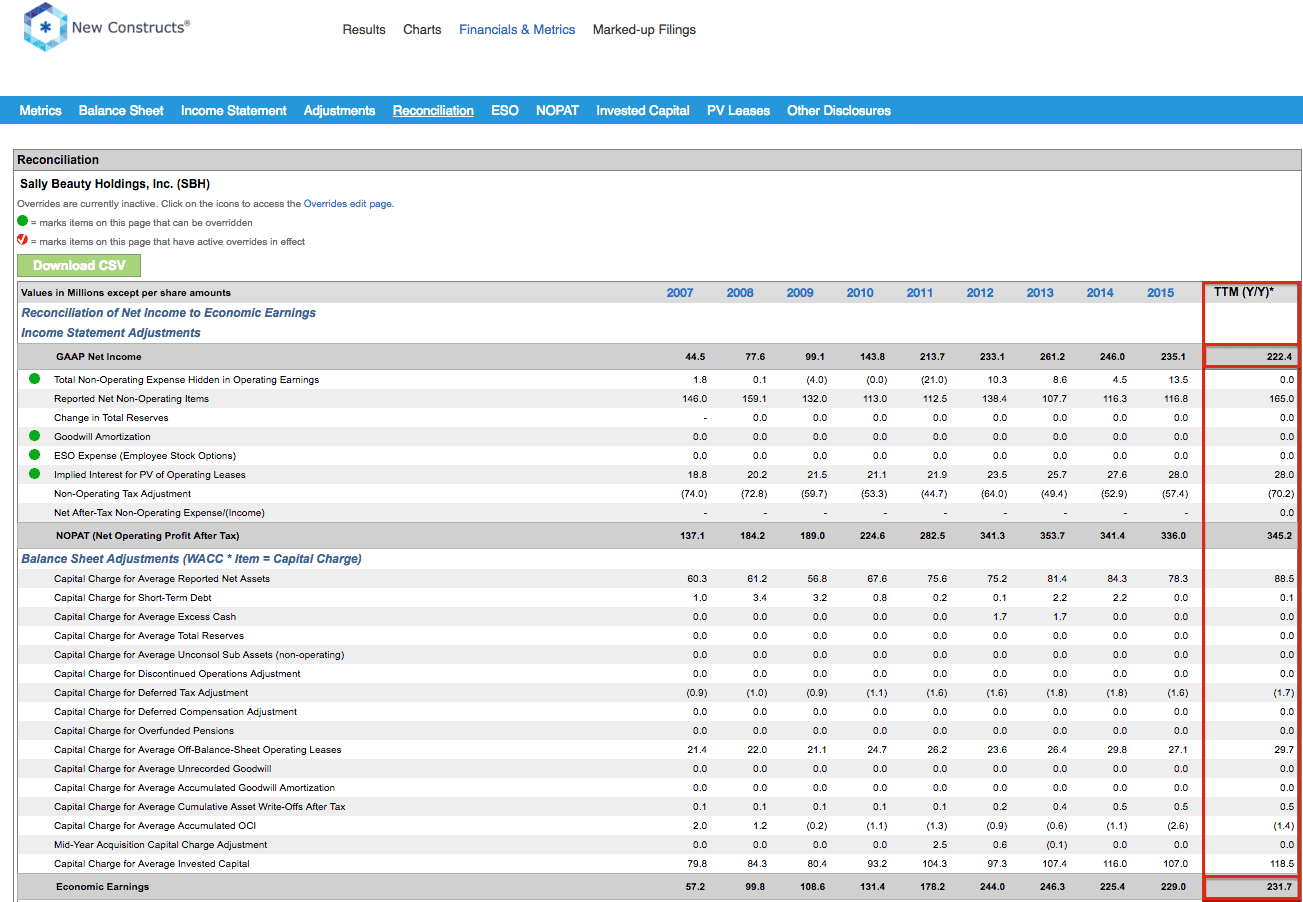Click the TTM (Y/Y)* column header
This screenshot has height=902, width=1303.
(1243, 293)
